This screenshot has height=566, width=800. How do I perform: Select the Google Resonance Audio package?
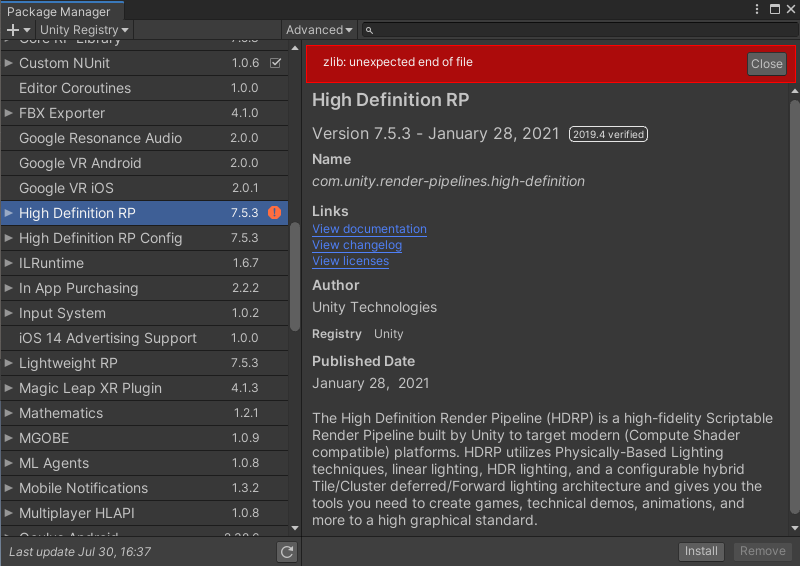(144, 138)
